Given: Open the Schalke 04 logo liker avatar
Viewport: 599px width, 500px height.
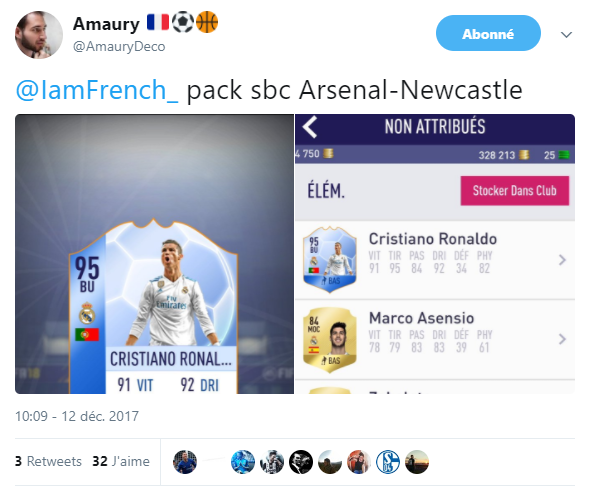Looking at the screenshot, I should click(x=388, y=462).
